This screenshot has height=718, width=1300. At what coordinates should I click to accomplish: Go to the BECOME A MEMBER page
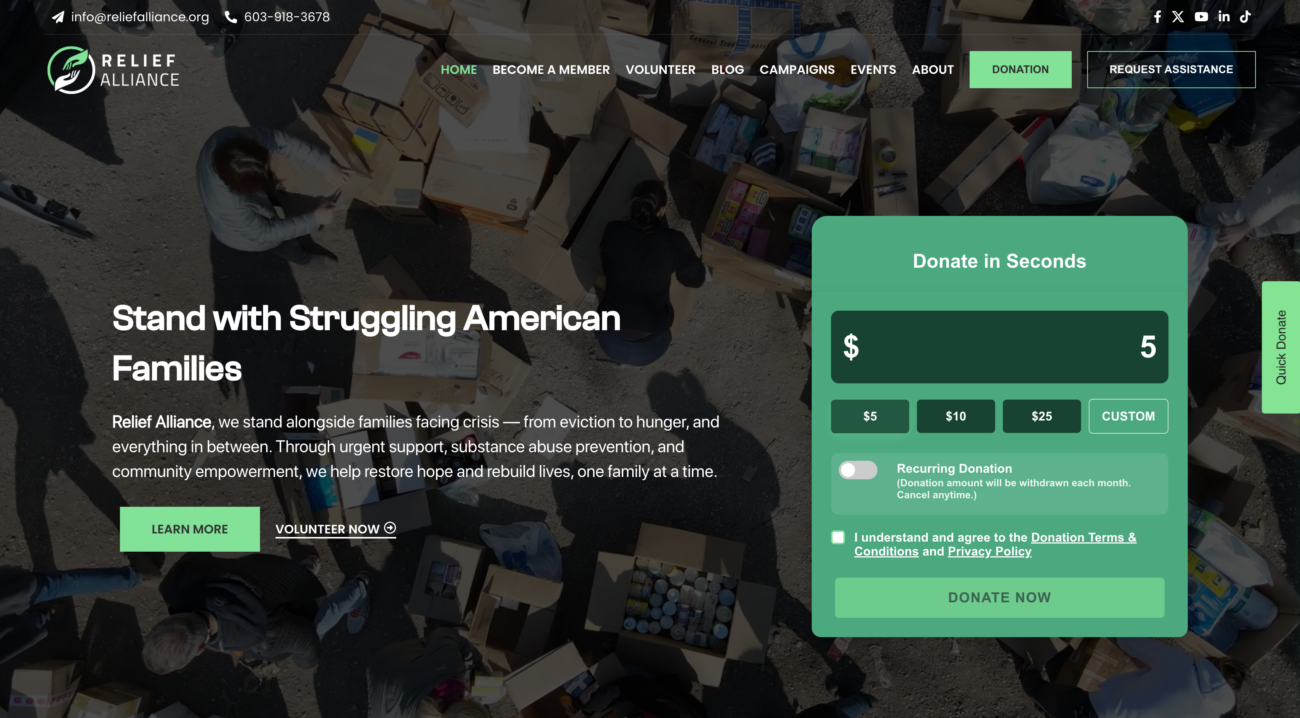(x=551, y=70)
